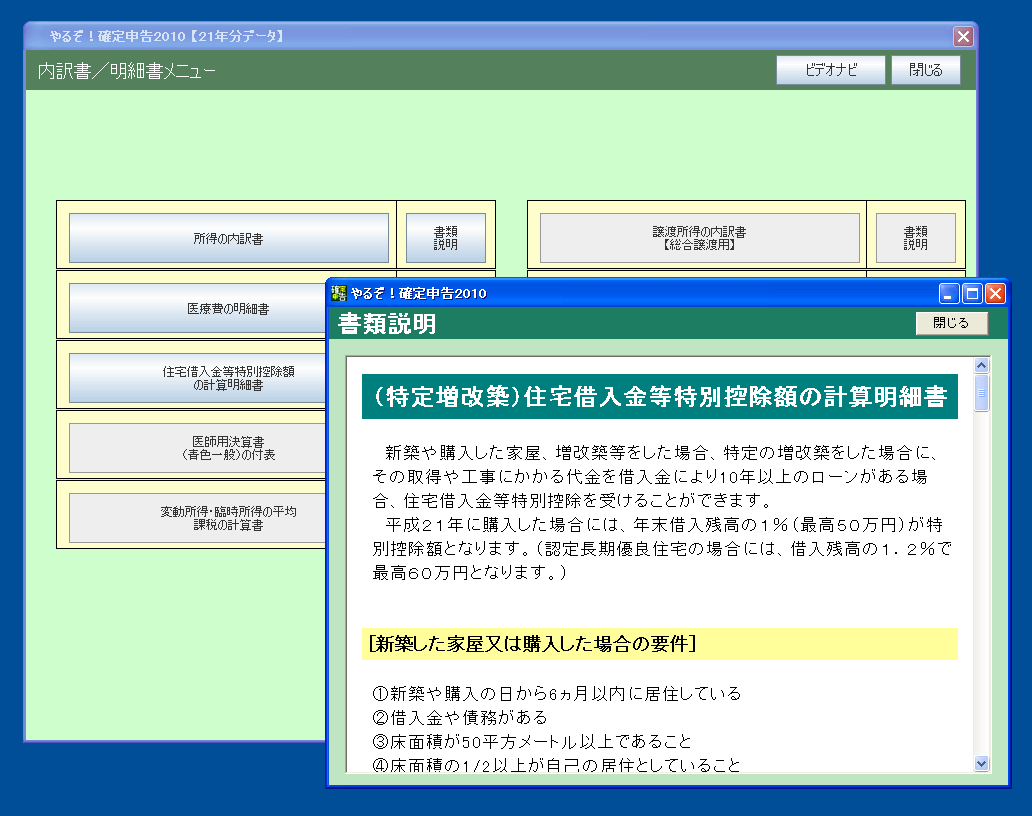Screen dimensions: 1032x816
Task: Click the app icon in popup title bar
Action: (x=338, y=293)
